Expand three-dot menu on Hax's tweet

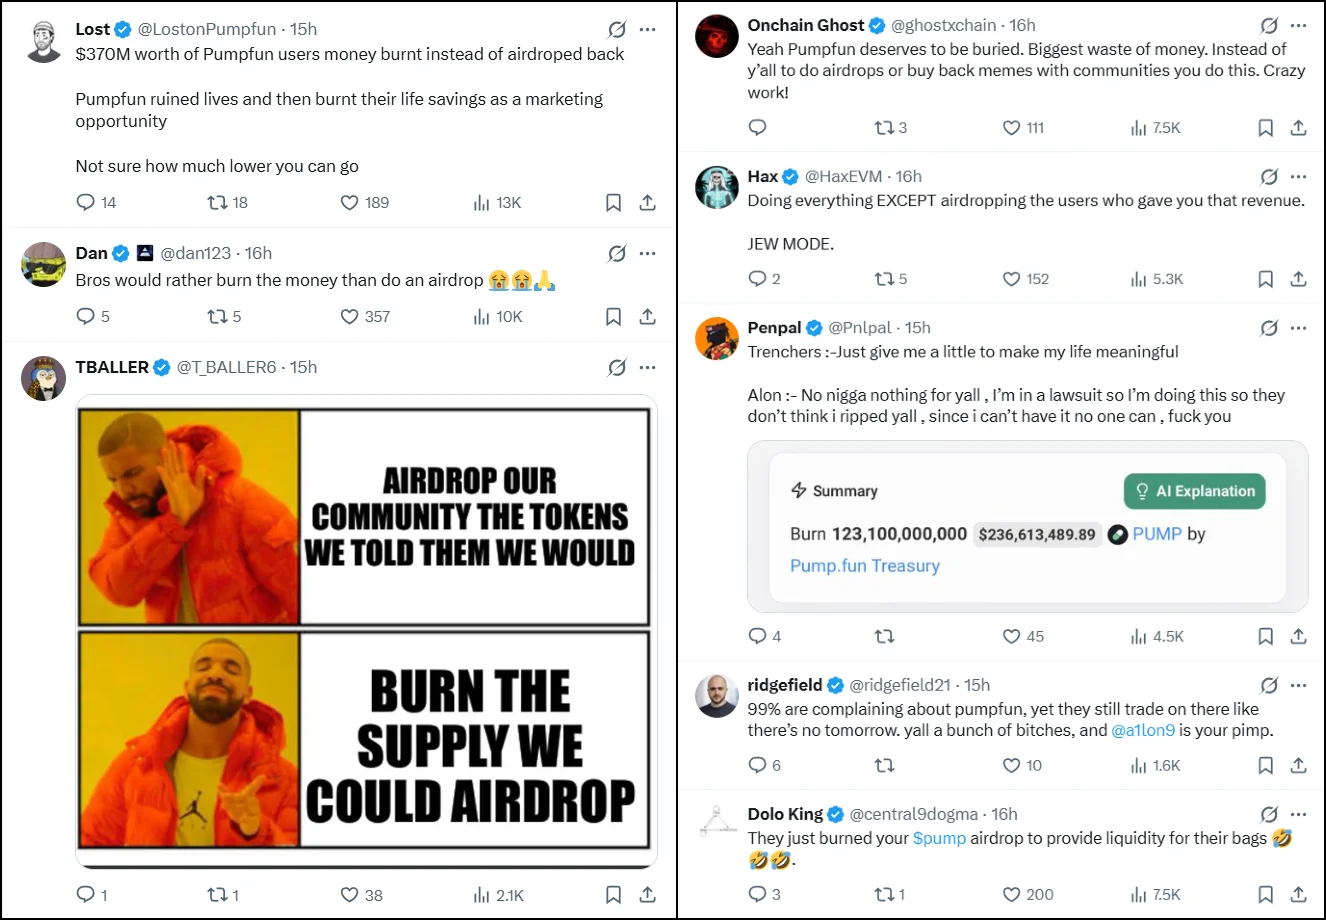click(1298, 176)
